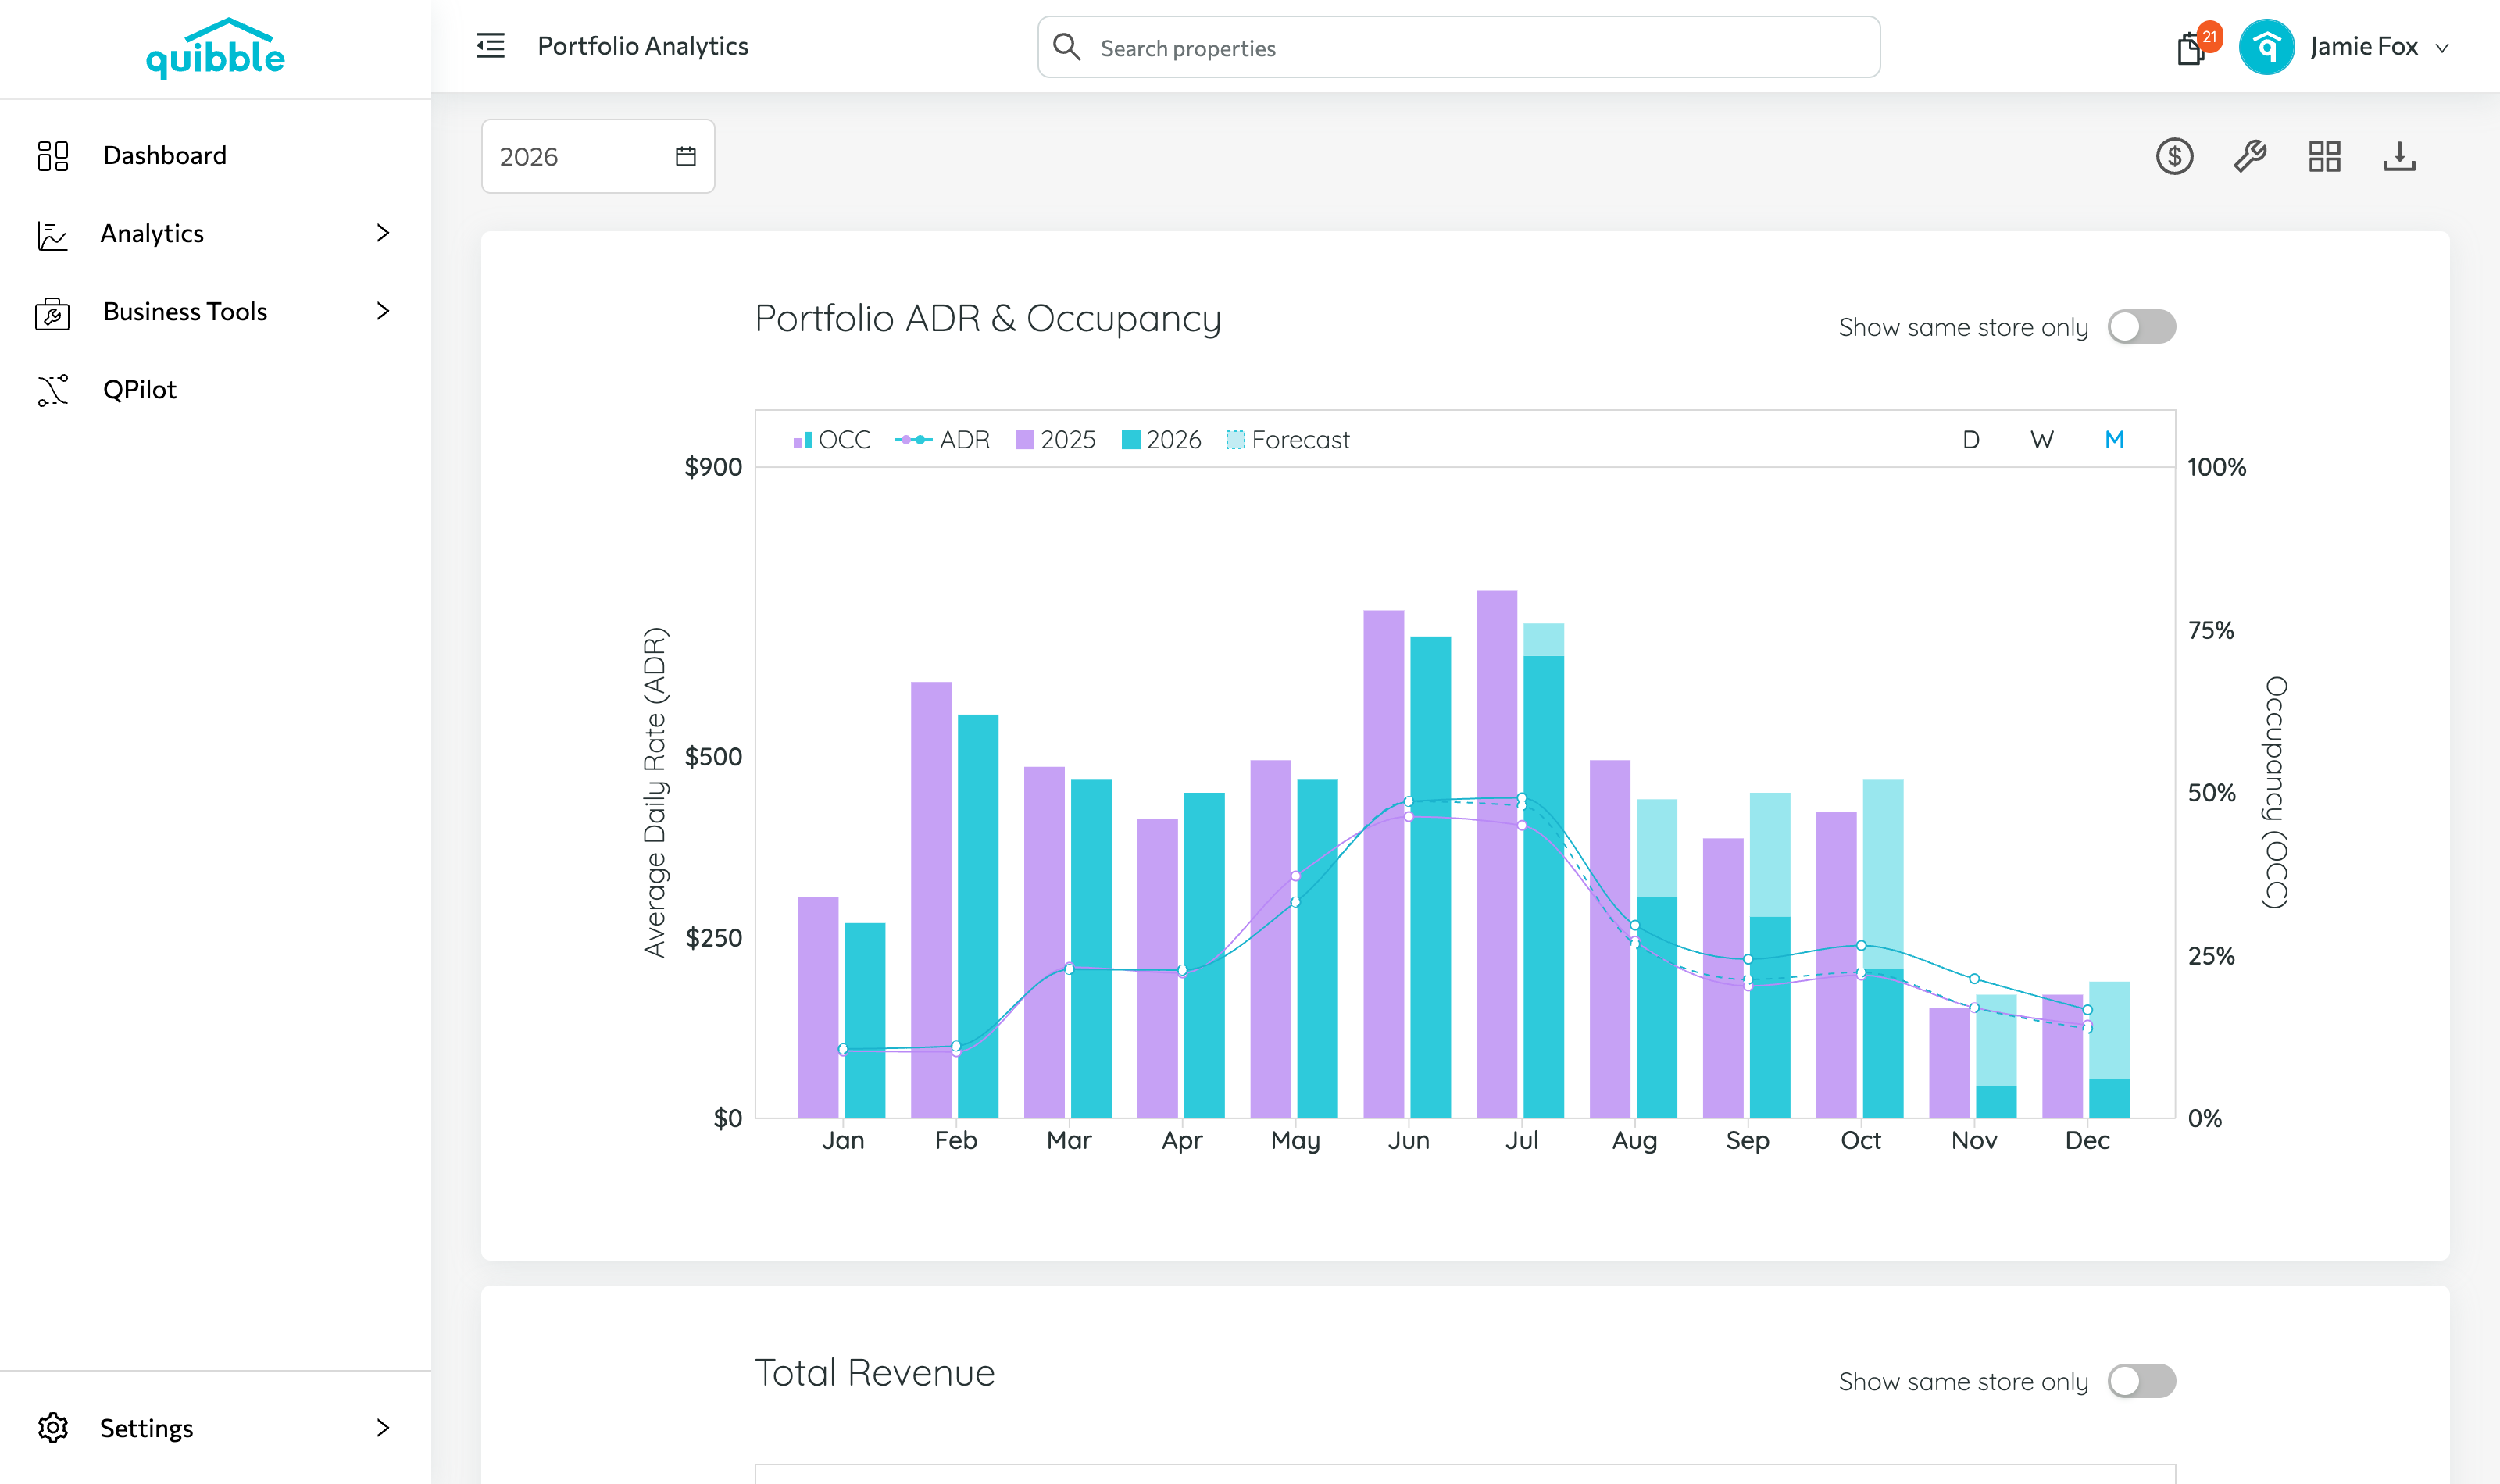The image size is (2500, 1484).
Task: Download the portfolio report
Action: [2399, 156]
